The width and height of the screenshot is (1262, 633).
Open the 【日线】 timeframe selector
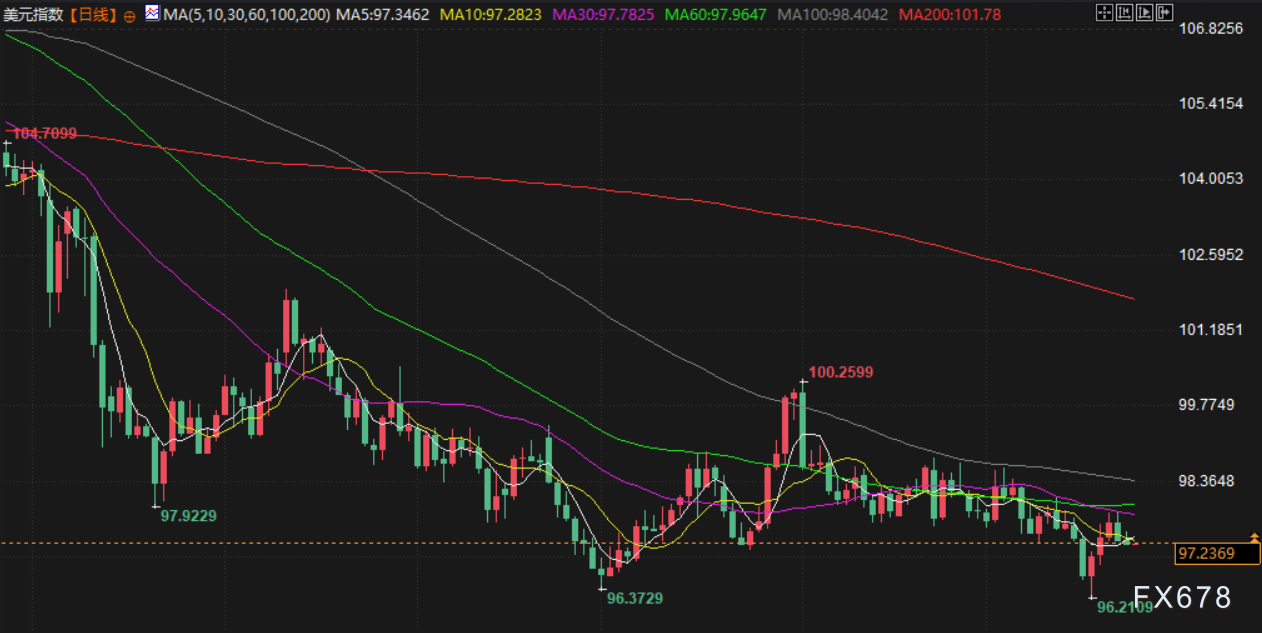pyautogui.click(x=92, y=15)
